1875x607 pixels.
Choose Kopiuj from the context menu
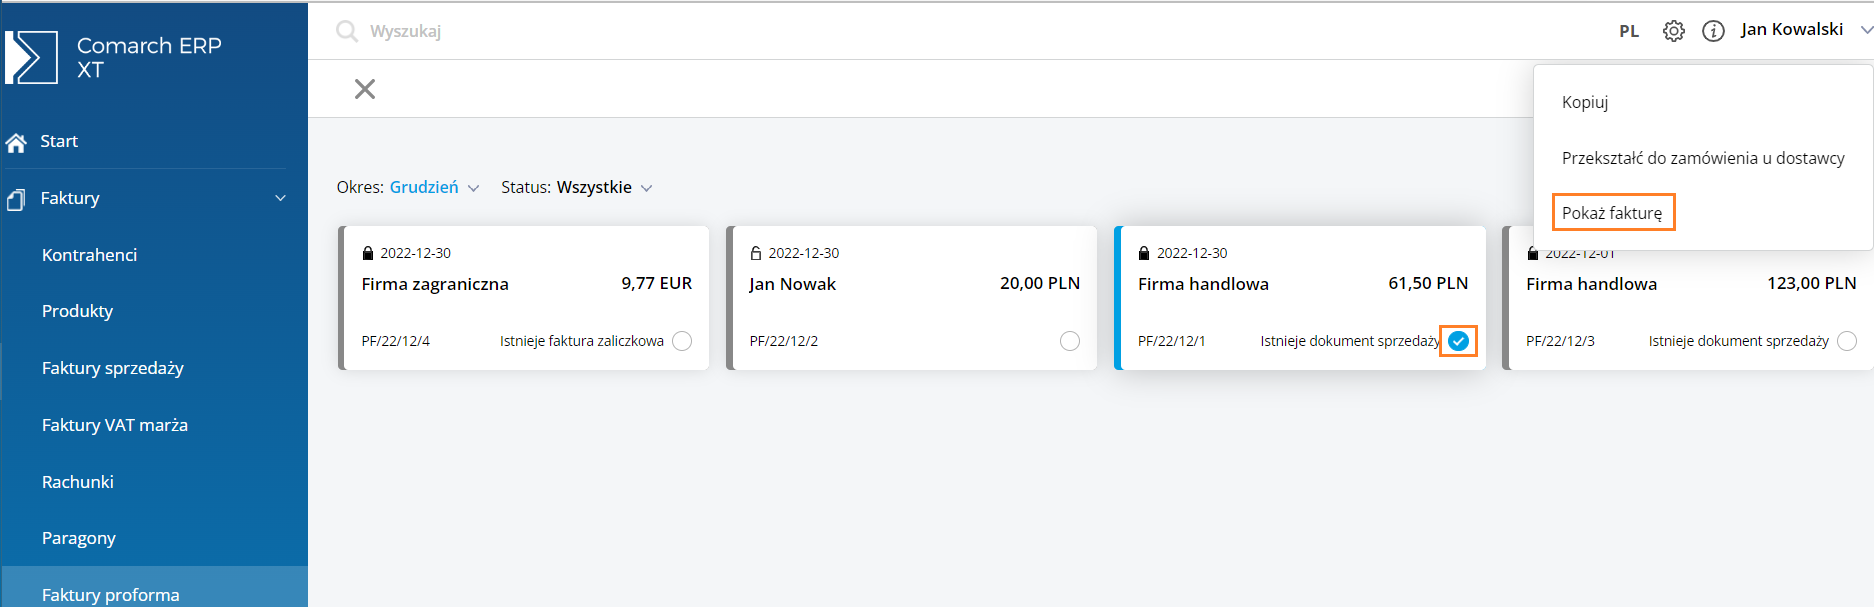[x=1585, y=102]
